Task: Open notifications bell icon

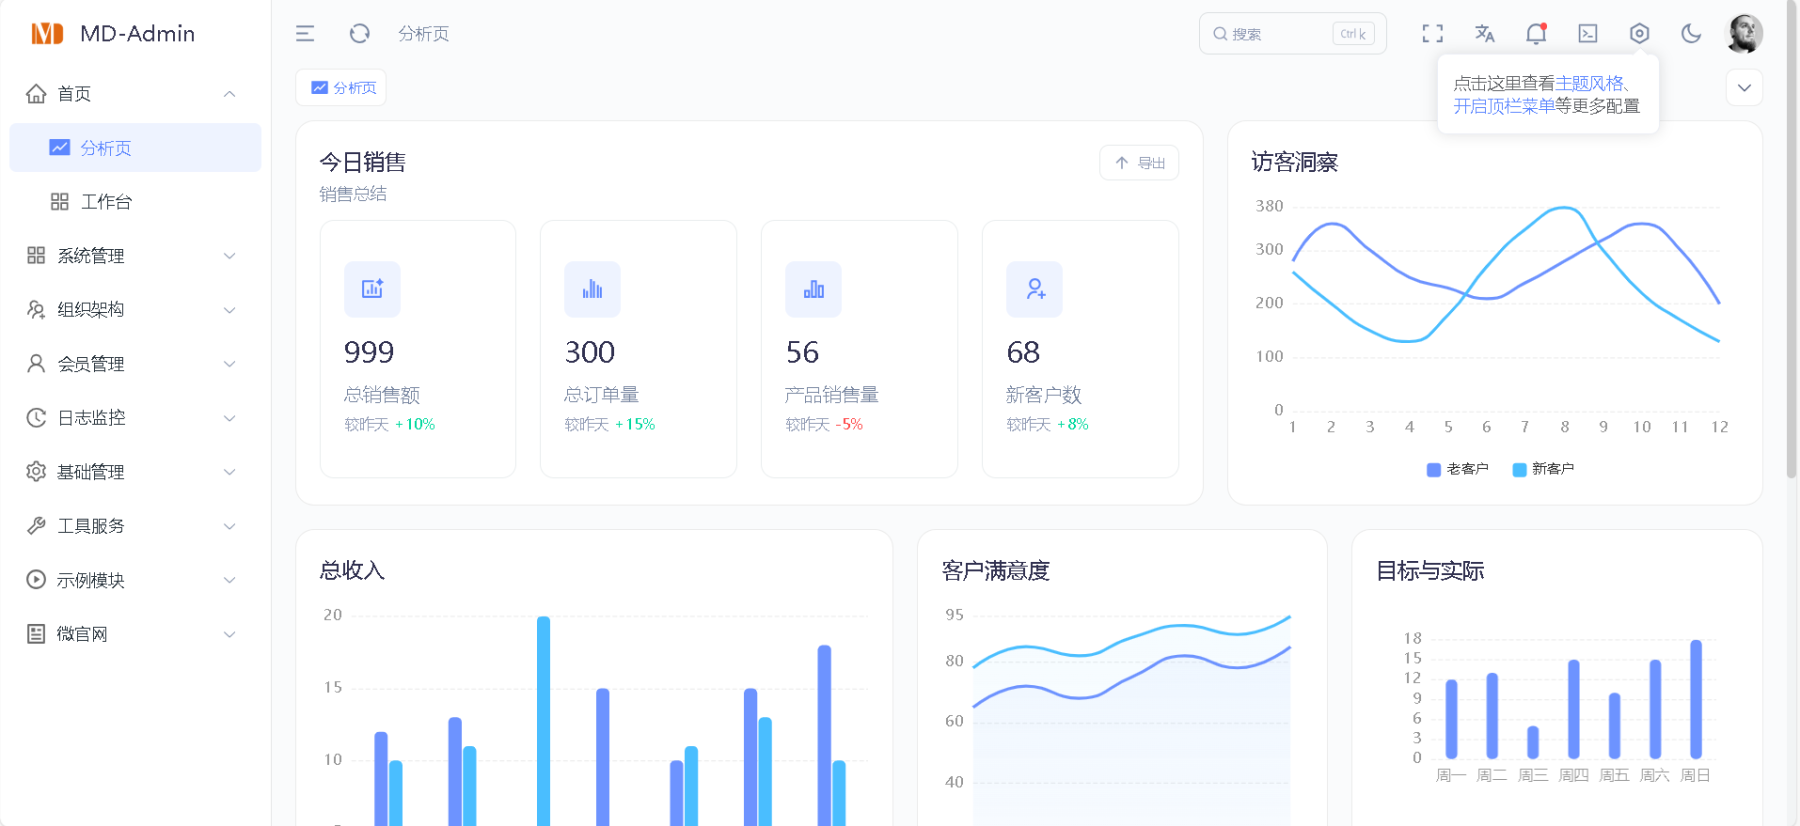Action: tap(1536, 34)
